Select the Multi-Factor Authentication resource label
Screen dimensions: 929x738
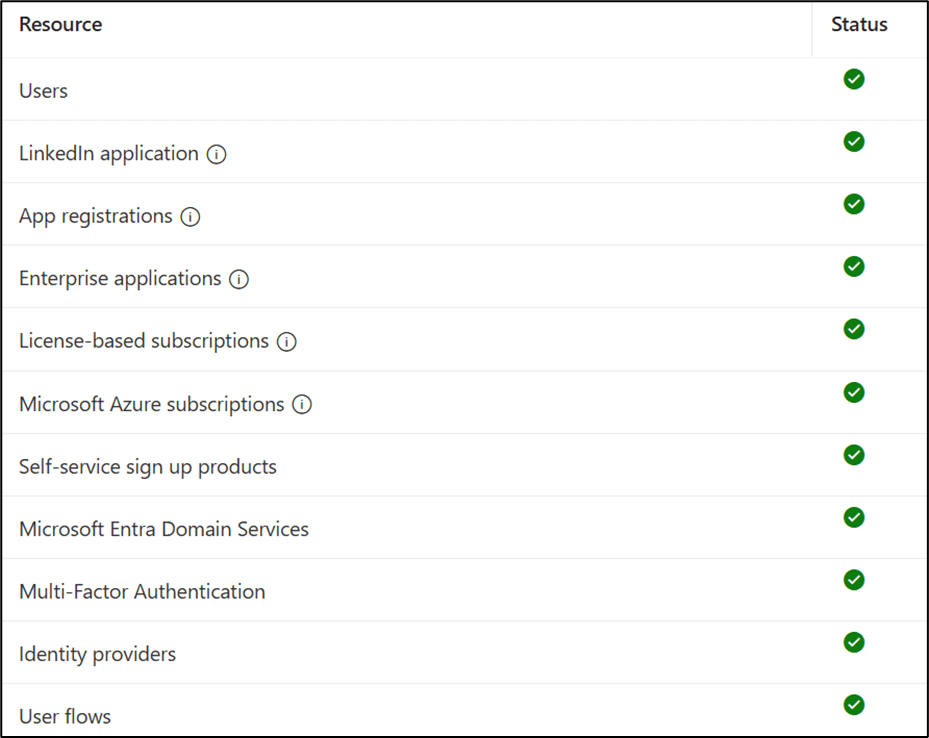point(142,592)
